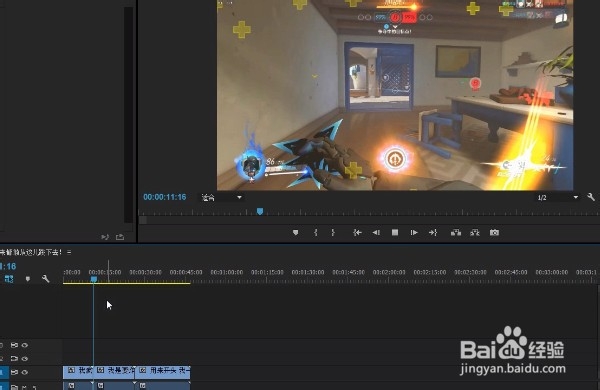
Task: Open the 1/2 playback resolution dropdown
Action: (557, 197)
